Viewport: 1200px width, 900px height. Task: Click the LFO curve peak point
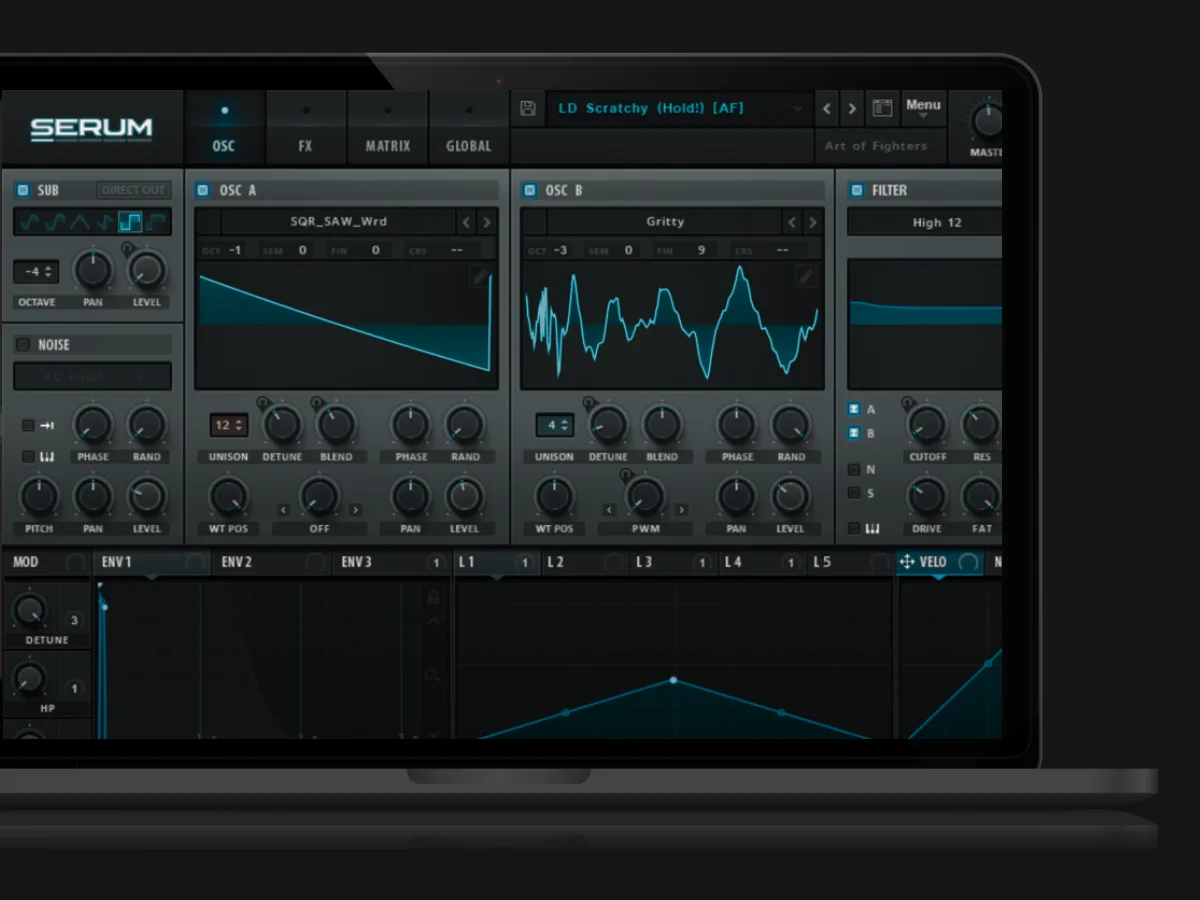[673, 680]
